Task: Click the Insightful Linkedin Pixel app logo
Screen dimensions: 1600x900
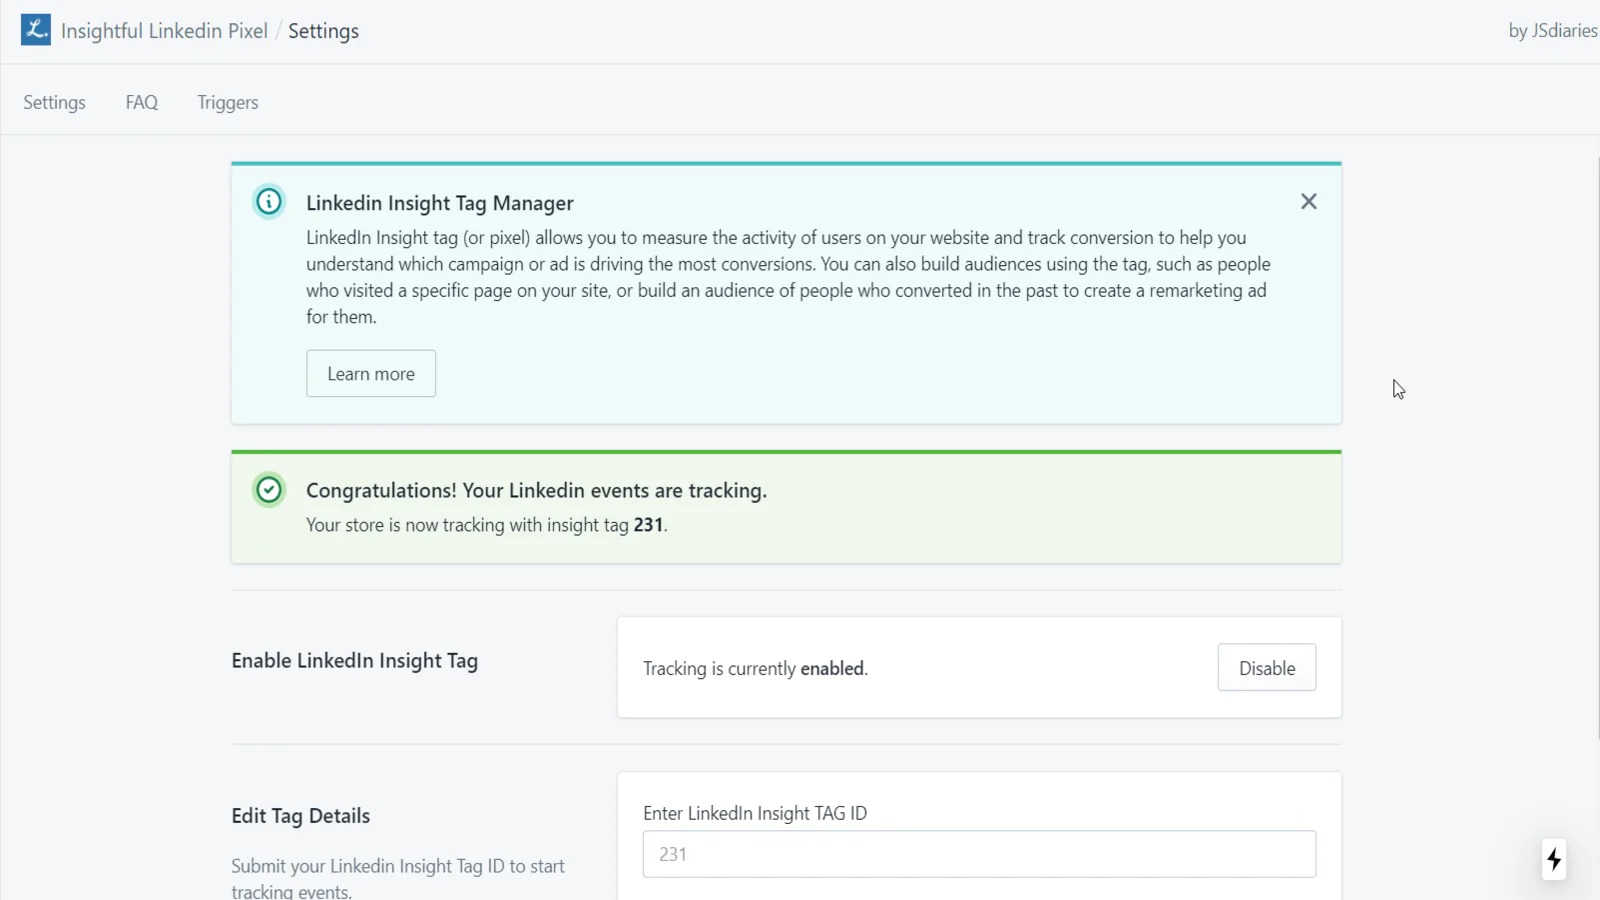Action: [x=36, y=30]
